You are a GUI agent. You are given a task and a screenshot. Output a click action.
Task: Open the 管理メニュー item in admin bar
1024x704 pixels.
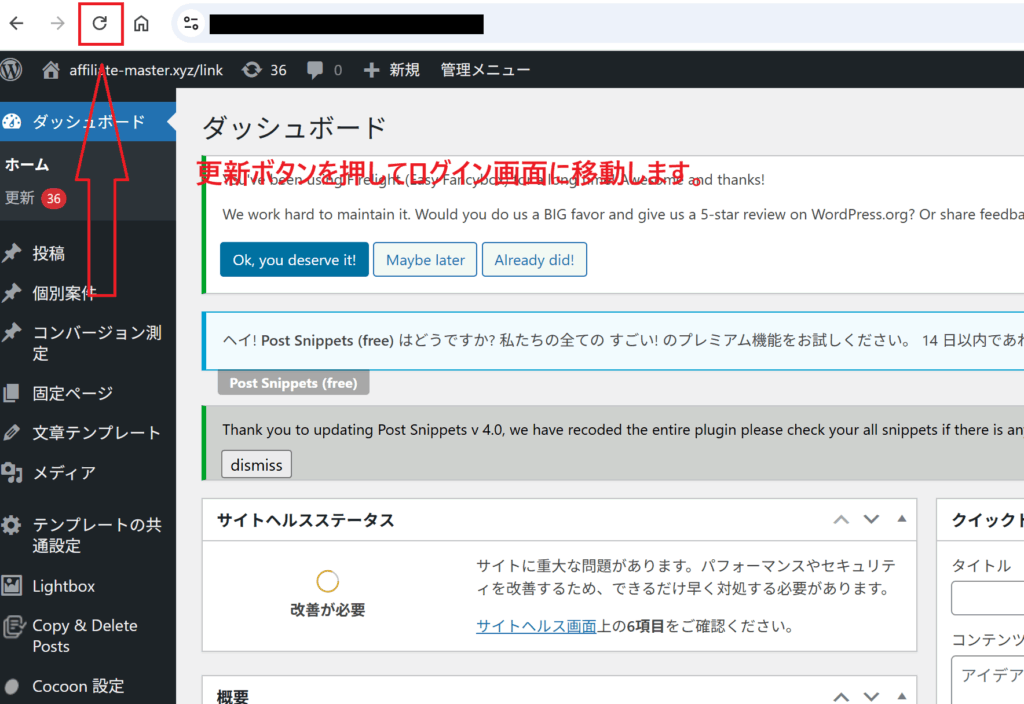pyautogui.click(x=485, y=70)
